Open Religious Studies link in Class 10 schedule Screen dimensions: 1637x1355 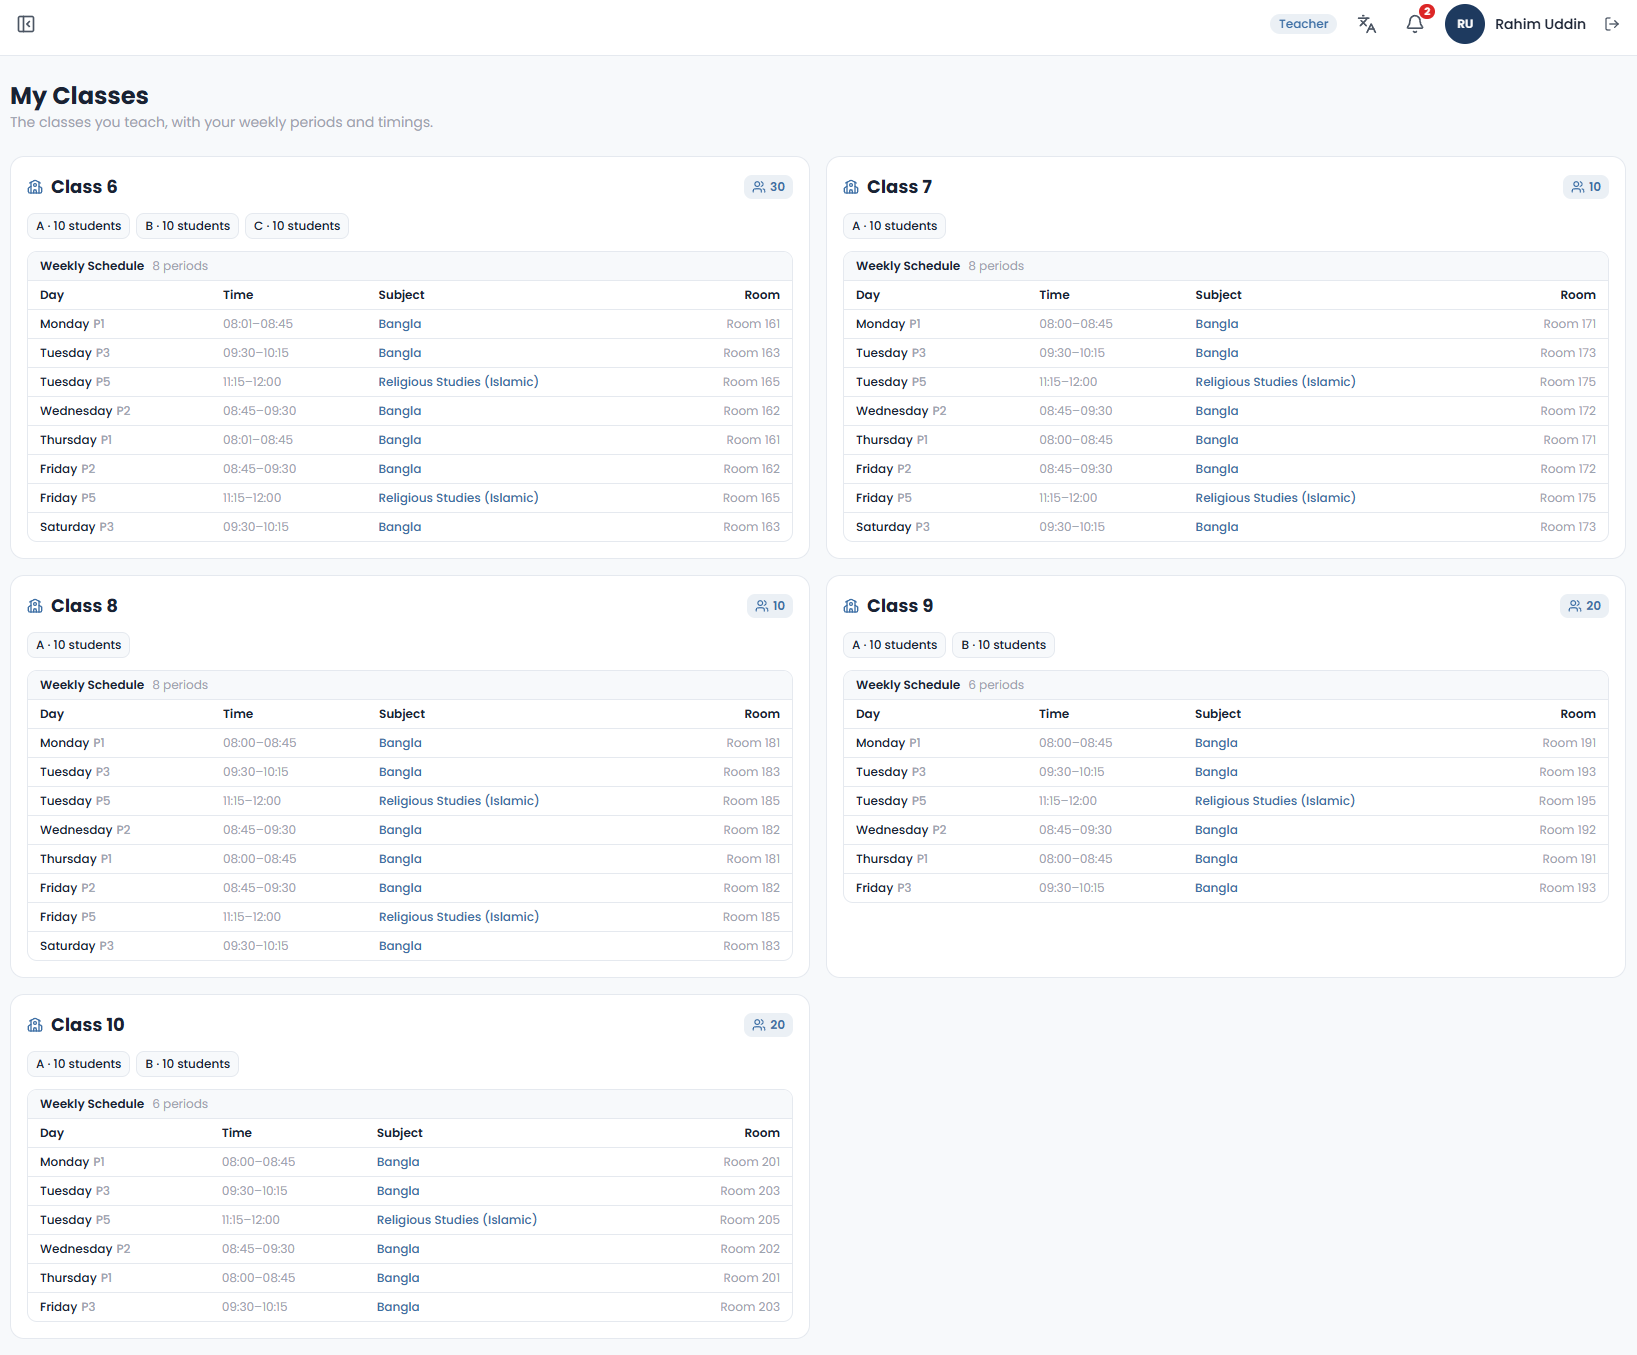[x=457, y=1220]
